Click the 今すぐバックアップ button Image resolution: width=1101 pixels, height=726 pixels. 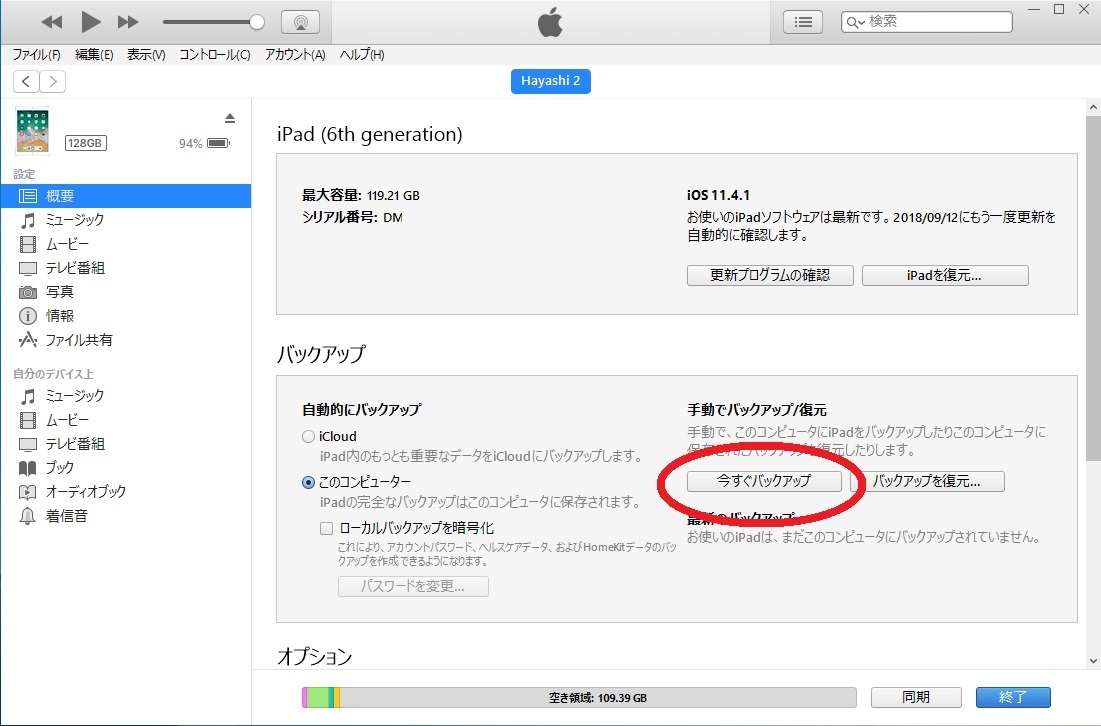click(764, 481)
